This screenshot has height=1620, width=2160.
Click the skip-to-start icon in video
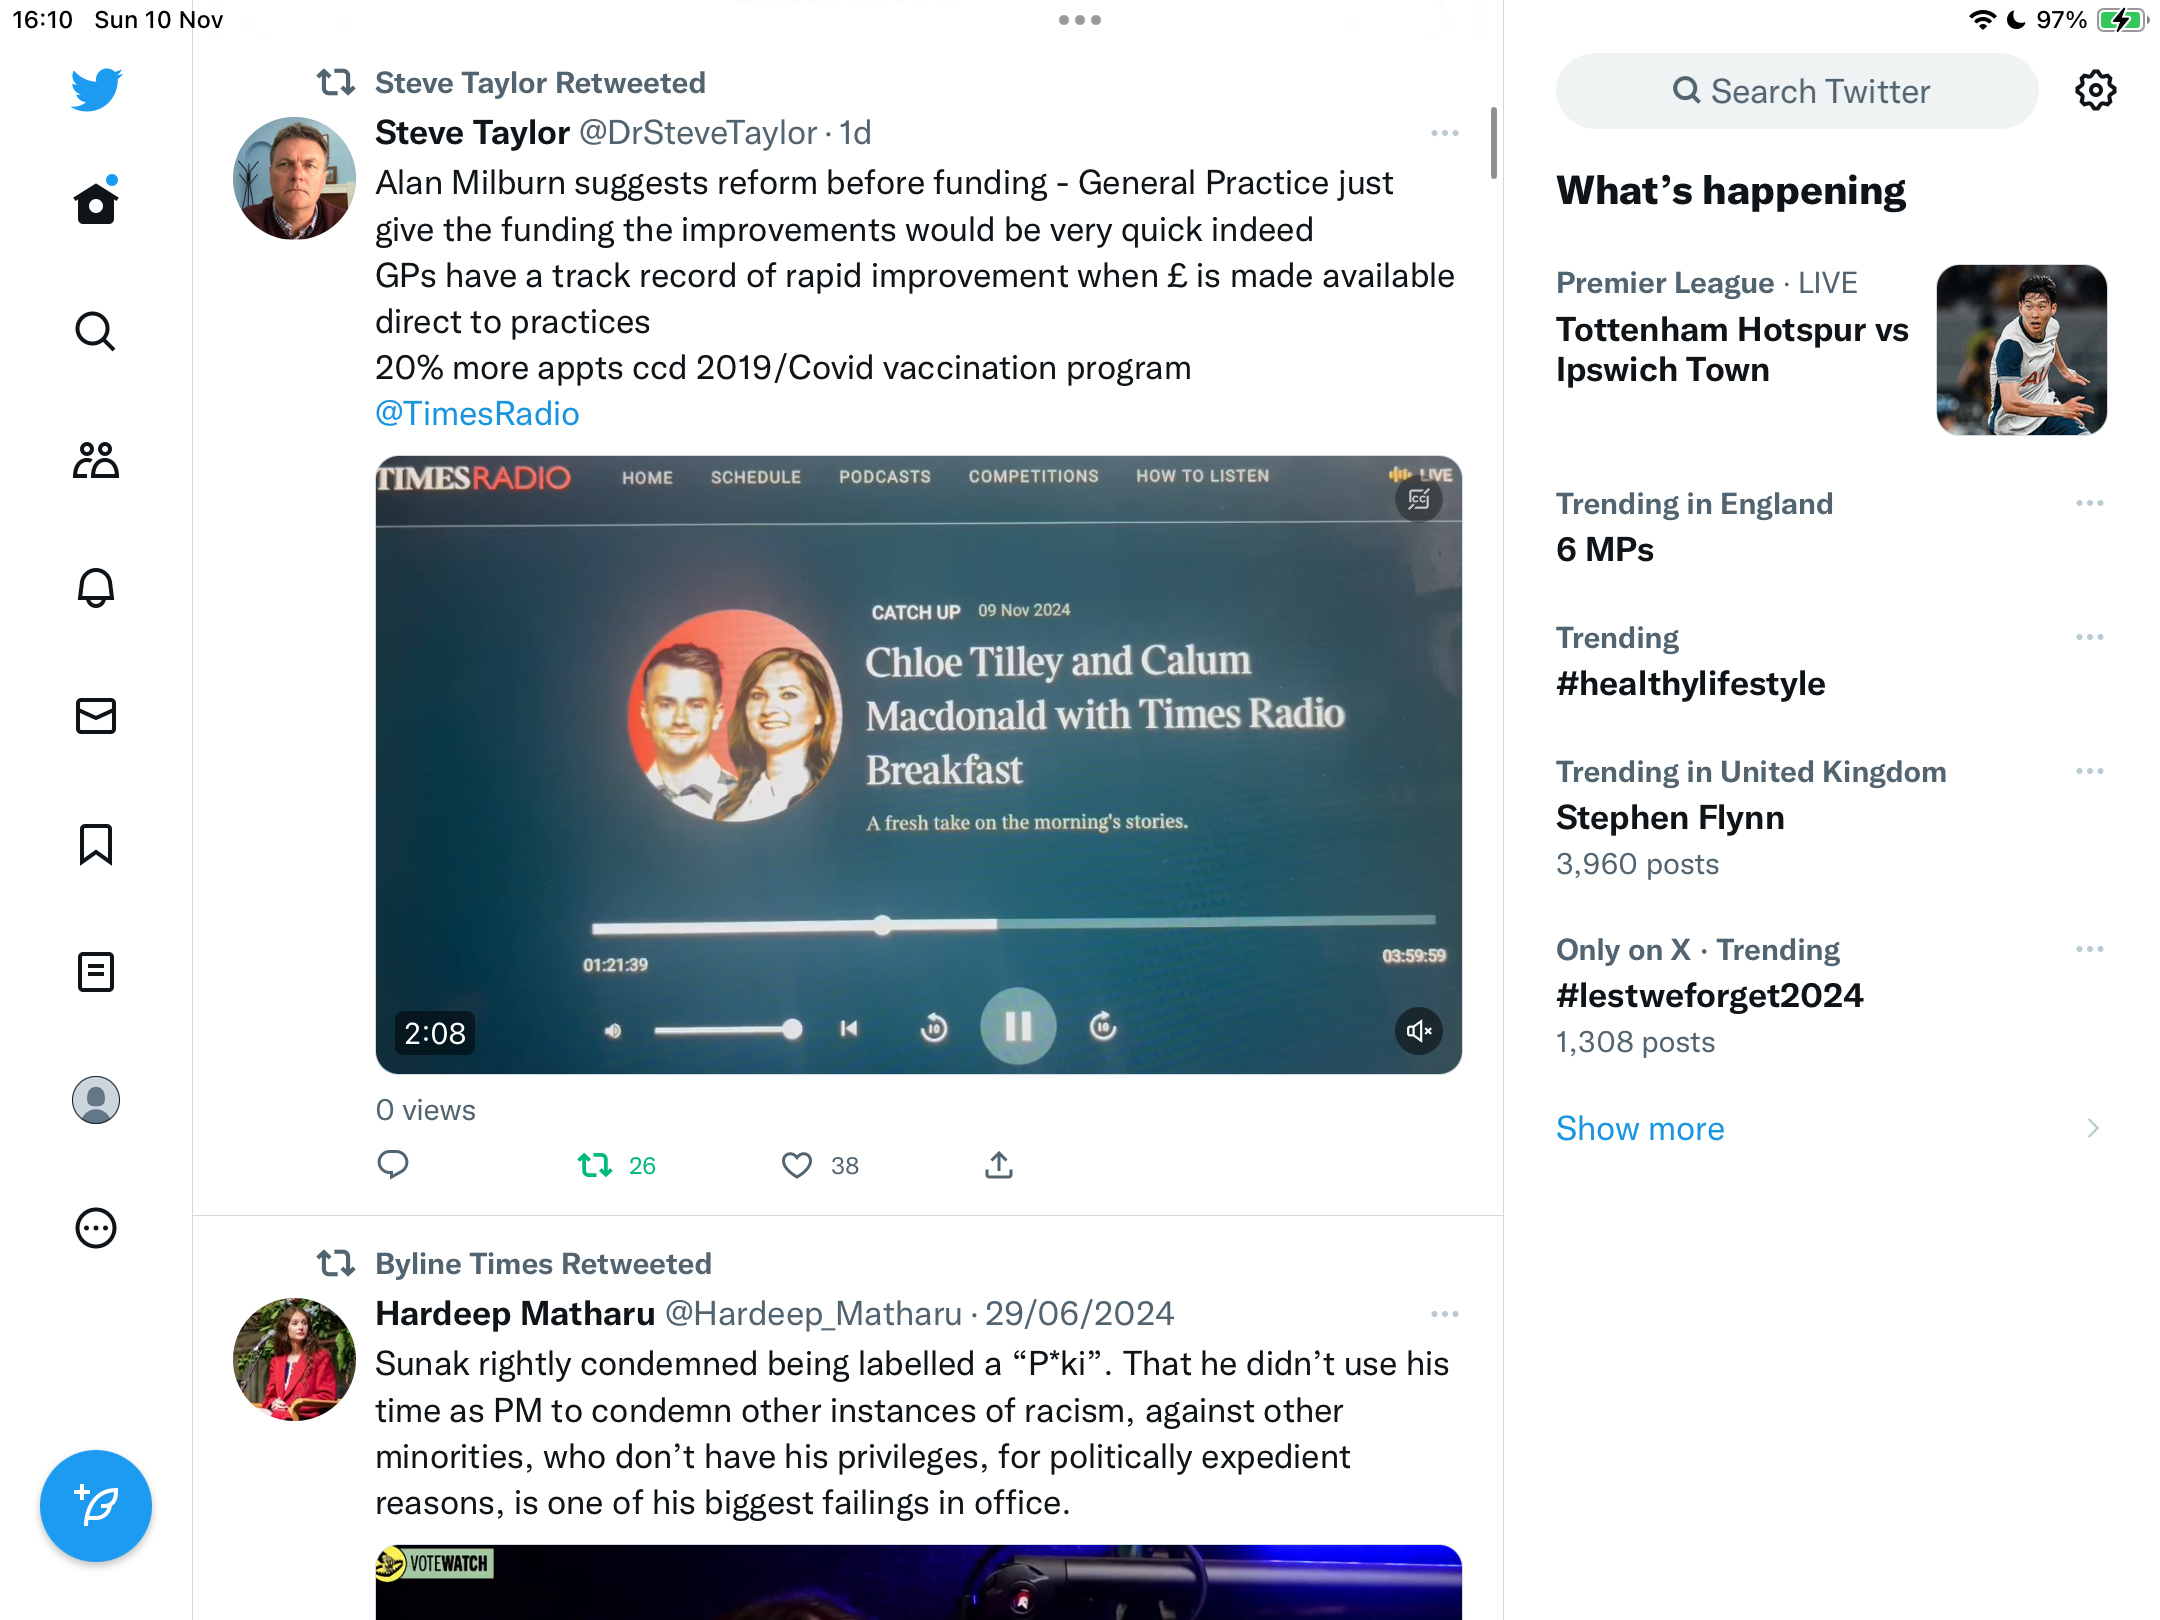[x=849, y=1028]
